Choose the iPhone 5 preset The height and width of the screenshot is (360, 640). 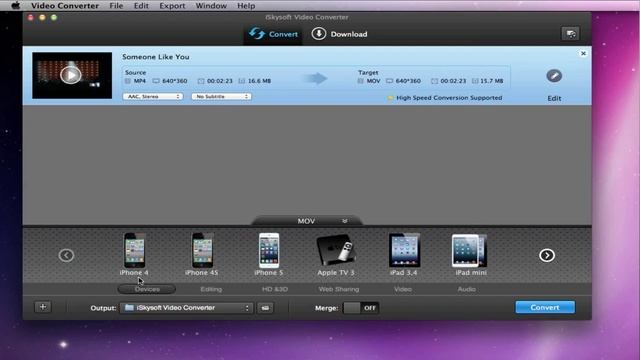(x=269, y=254)
